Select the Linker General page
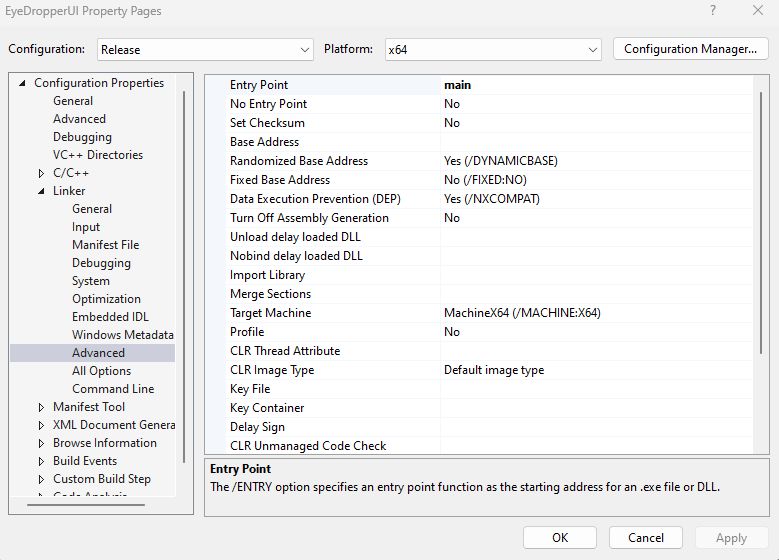 click(x=92, y=209)
